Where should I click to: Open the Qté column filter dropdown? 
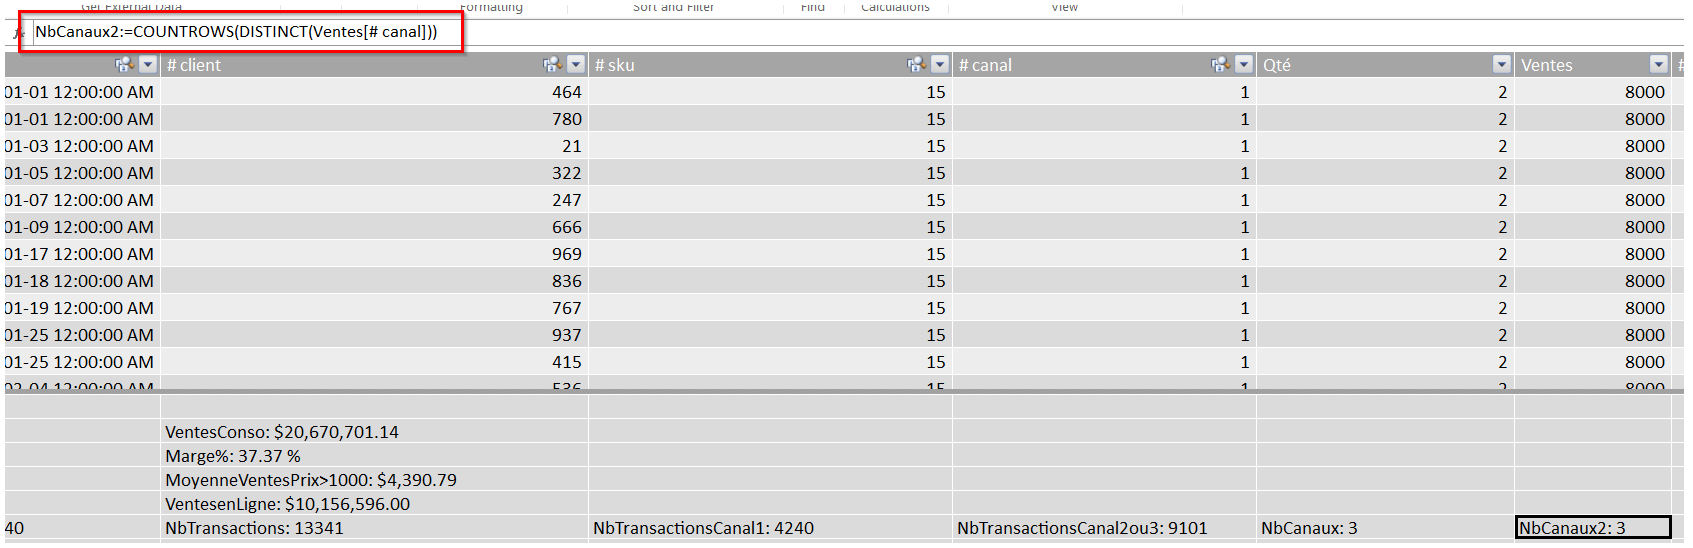click(1501, 65)
